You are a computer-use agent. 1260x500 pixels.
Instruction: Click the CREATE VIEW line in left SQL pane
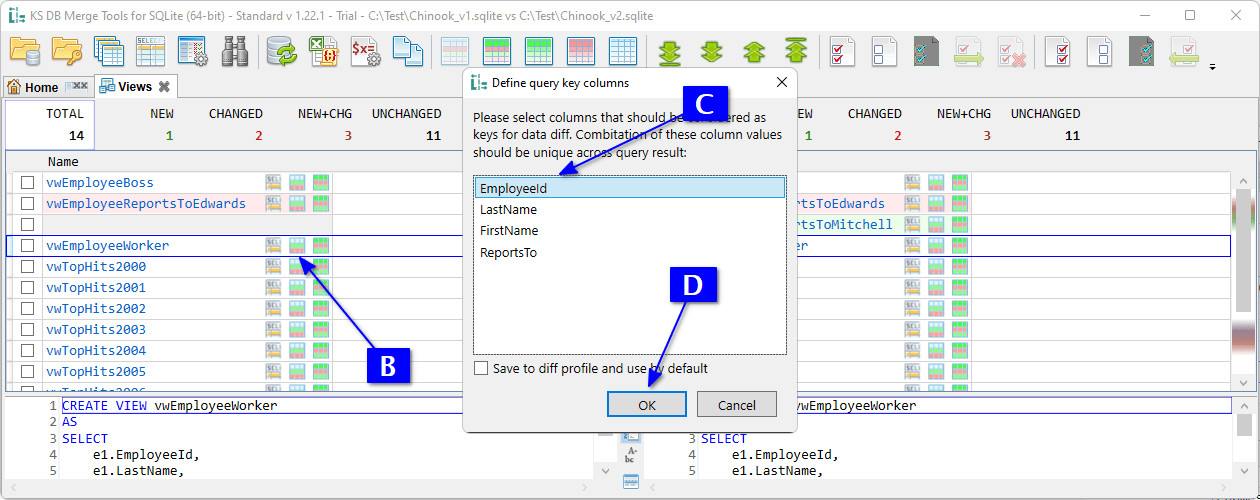point(169,406)
